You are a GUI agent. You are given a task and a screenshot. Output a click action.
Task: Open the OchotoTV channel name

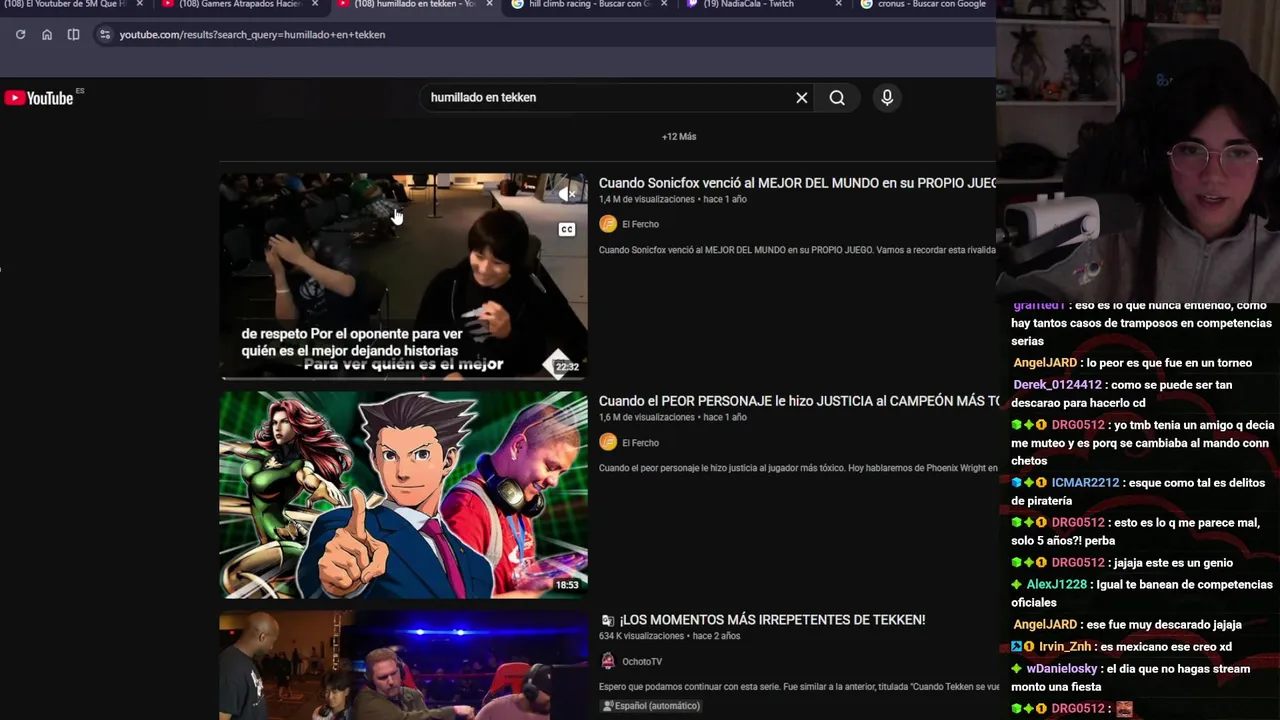[x=641, y=661]
